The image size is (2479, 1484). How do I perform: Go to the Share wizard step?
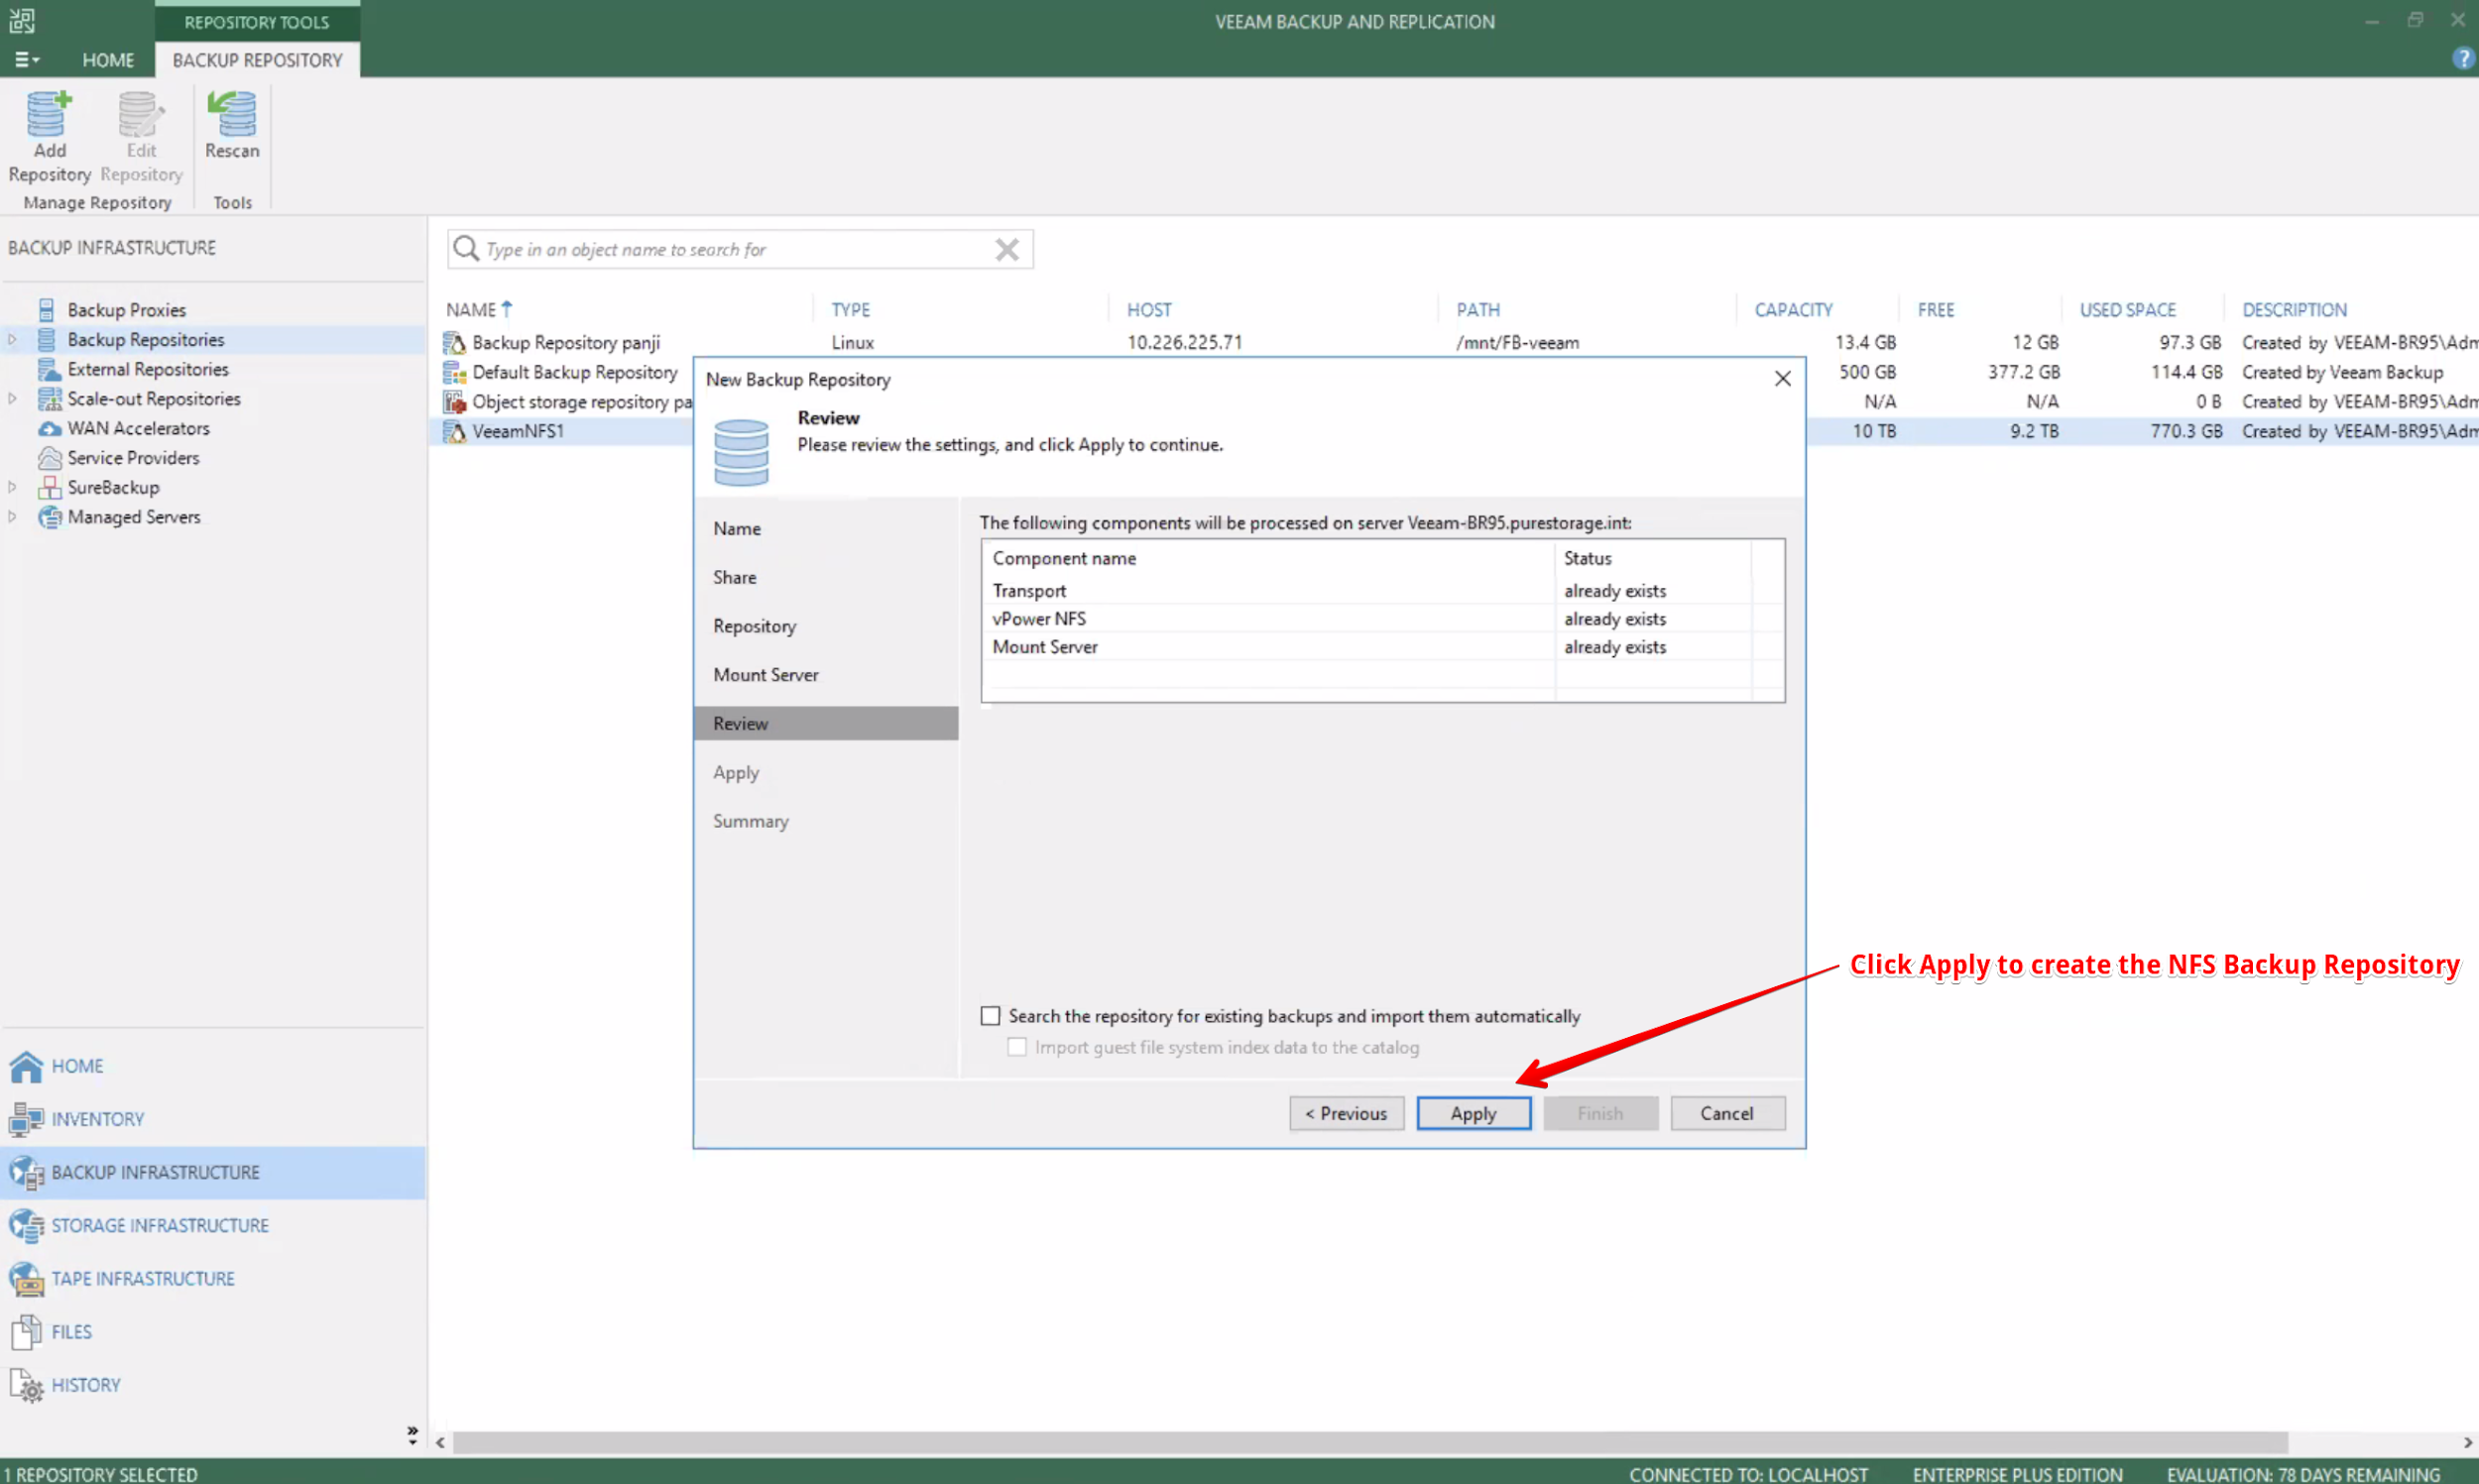pos(734,578)
